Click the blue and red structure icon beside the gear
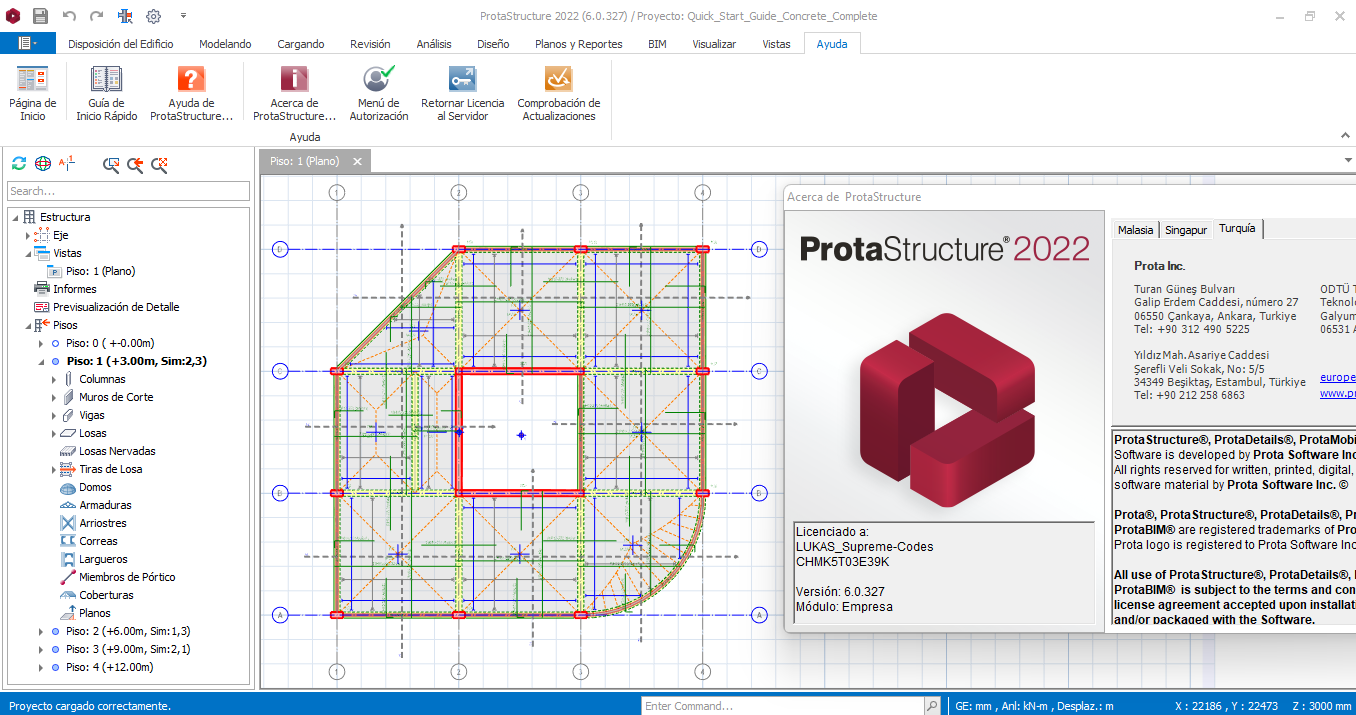Image resolution: width=1356 pixels, height=715 pixels. [x=125, y=16]
